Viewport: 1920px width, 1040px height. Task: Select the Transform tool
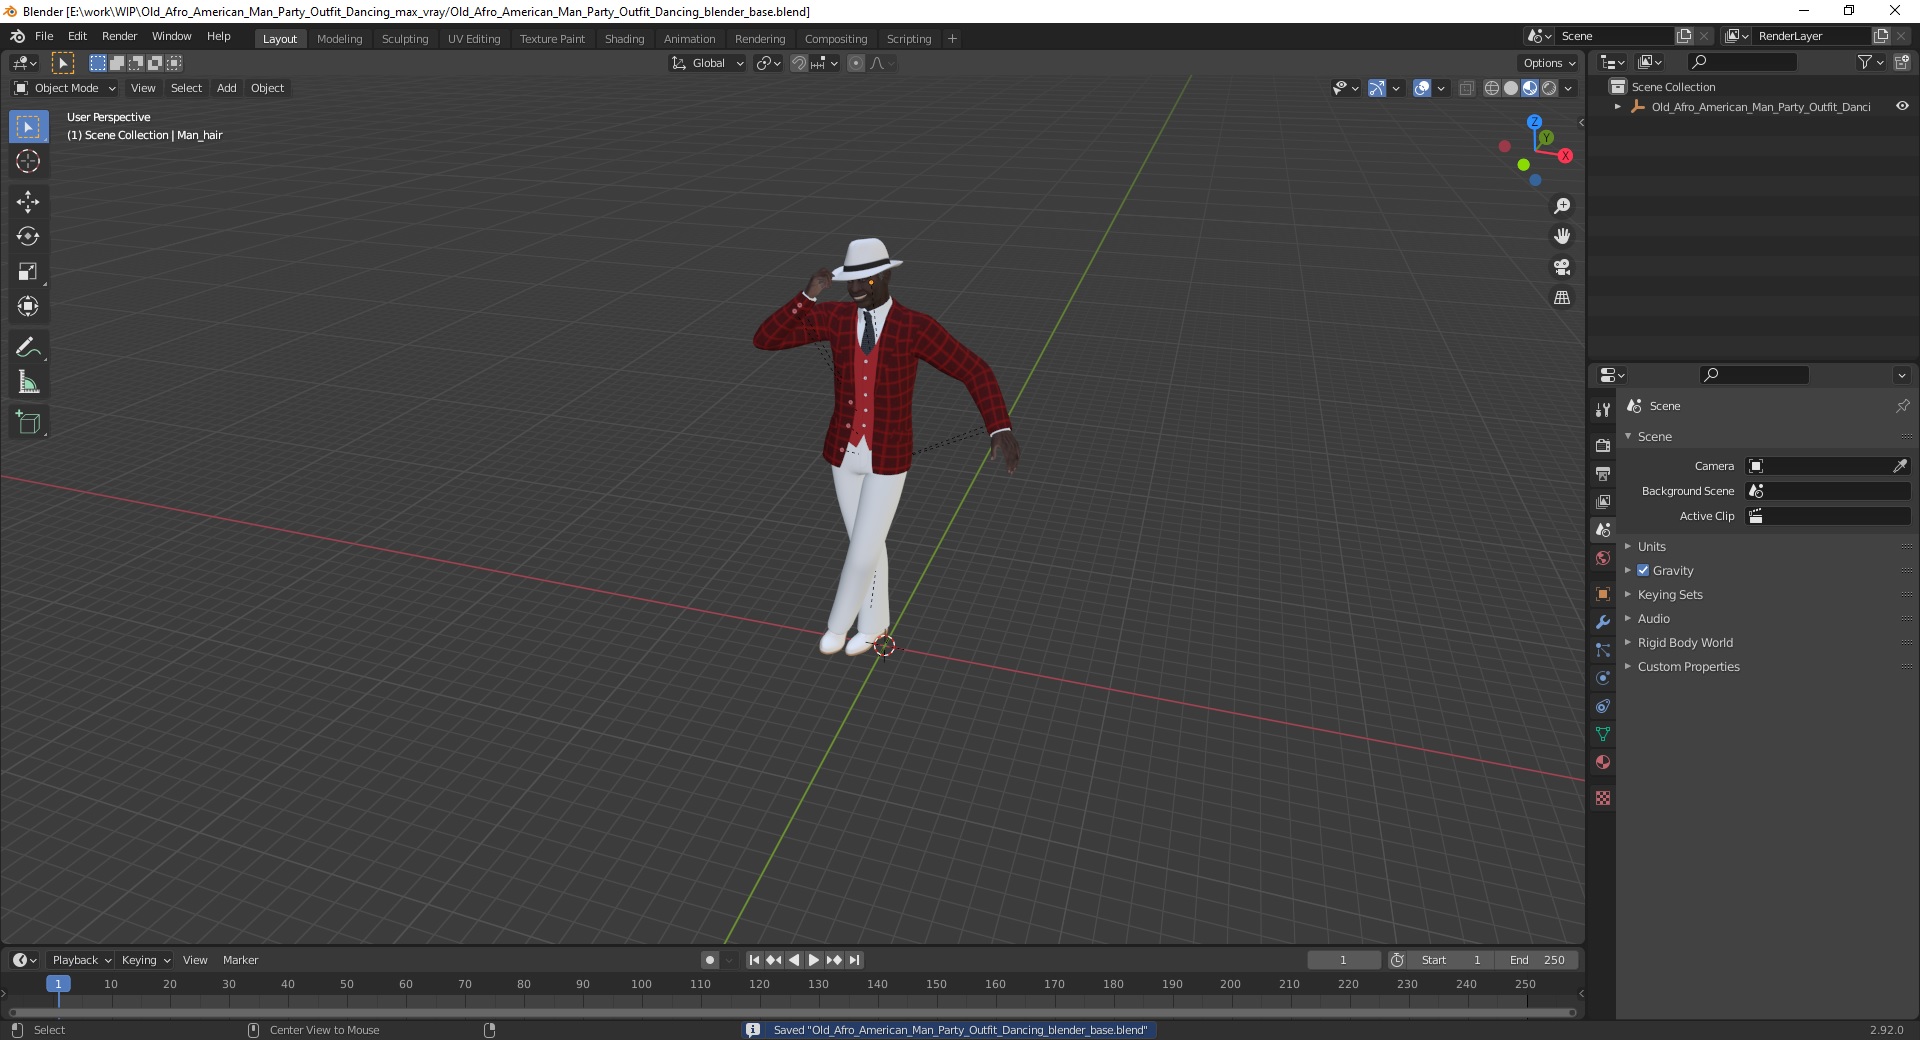28,307
